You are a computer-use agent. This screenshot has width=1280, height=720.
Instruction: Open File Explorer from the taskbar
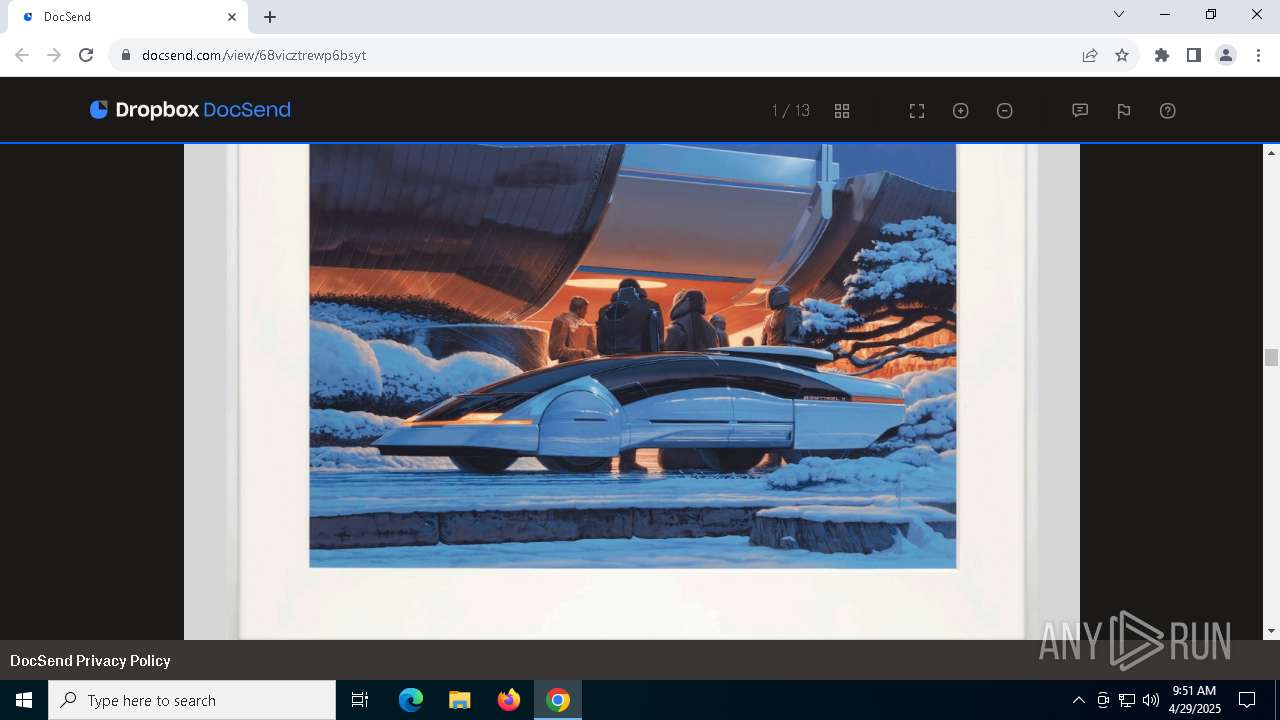459,700
